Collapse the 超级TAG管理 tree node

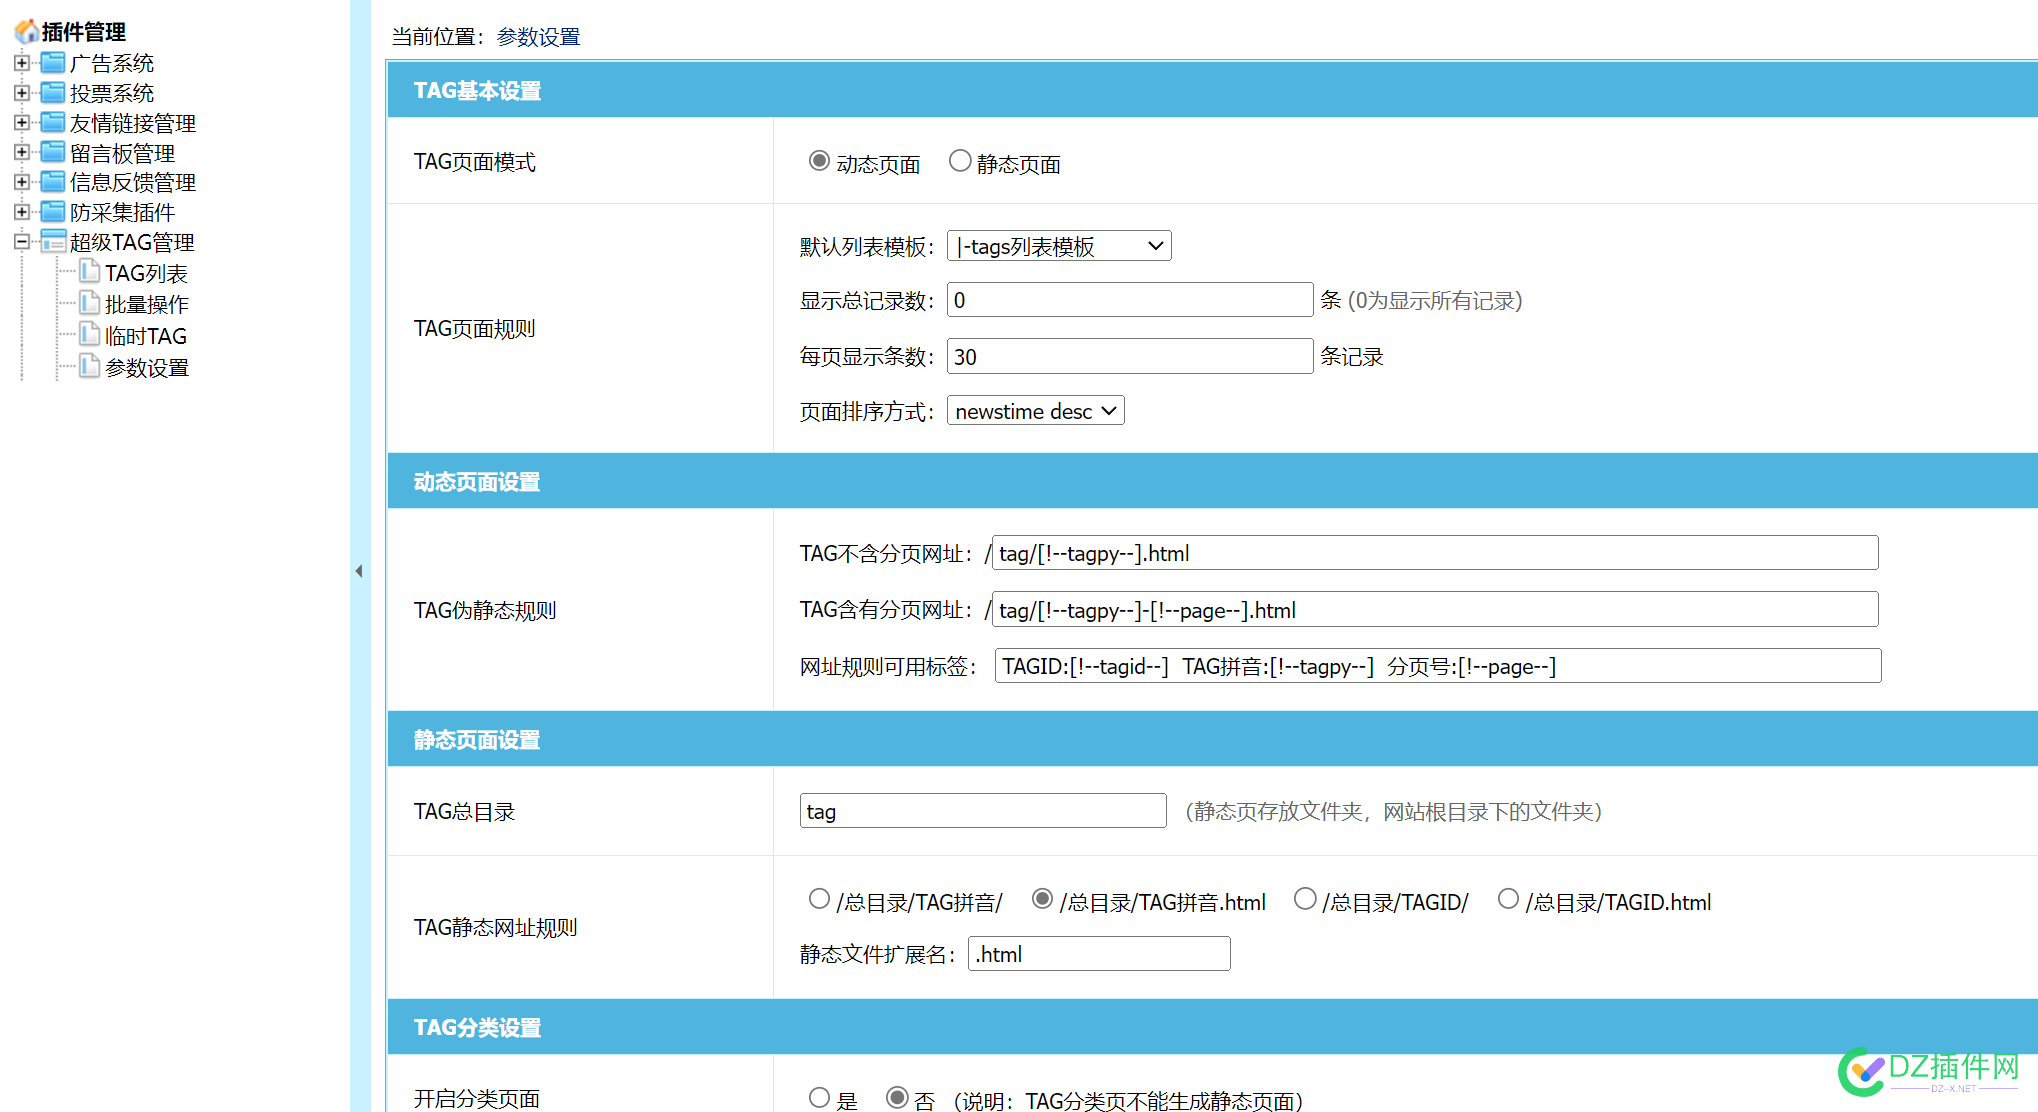pyautogui.click(x=22, y=242)
